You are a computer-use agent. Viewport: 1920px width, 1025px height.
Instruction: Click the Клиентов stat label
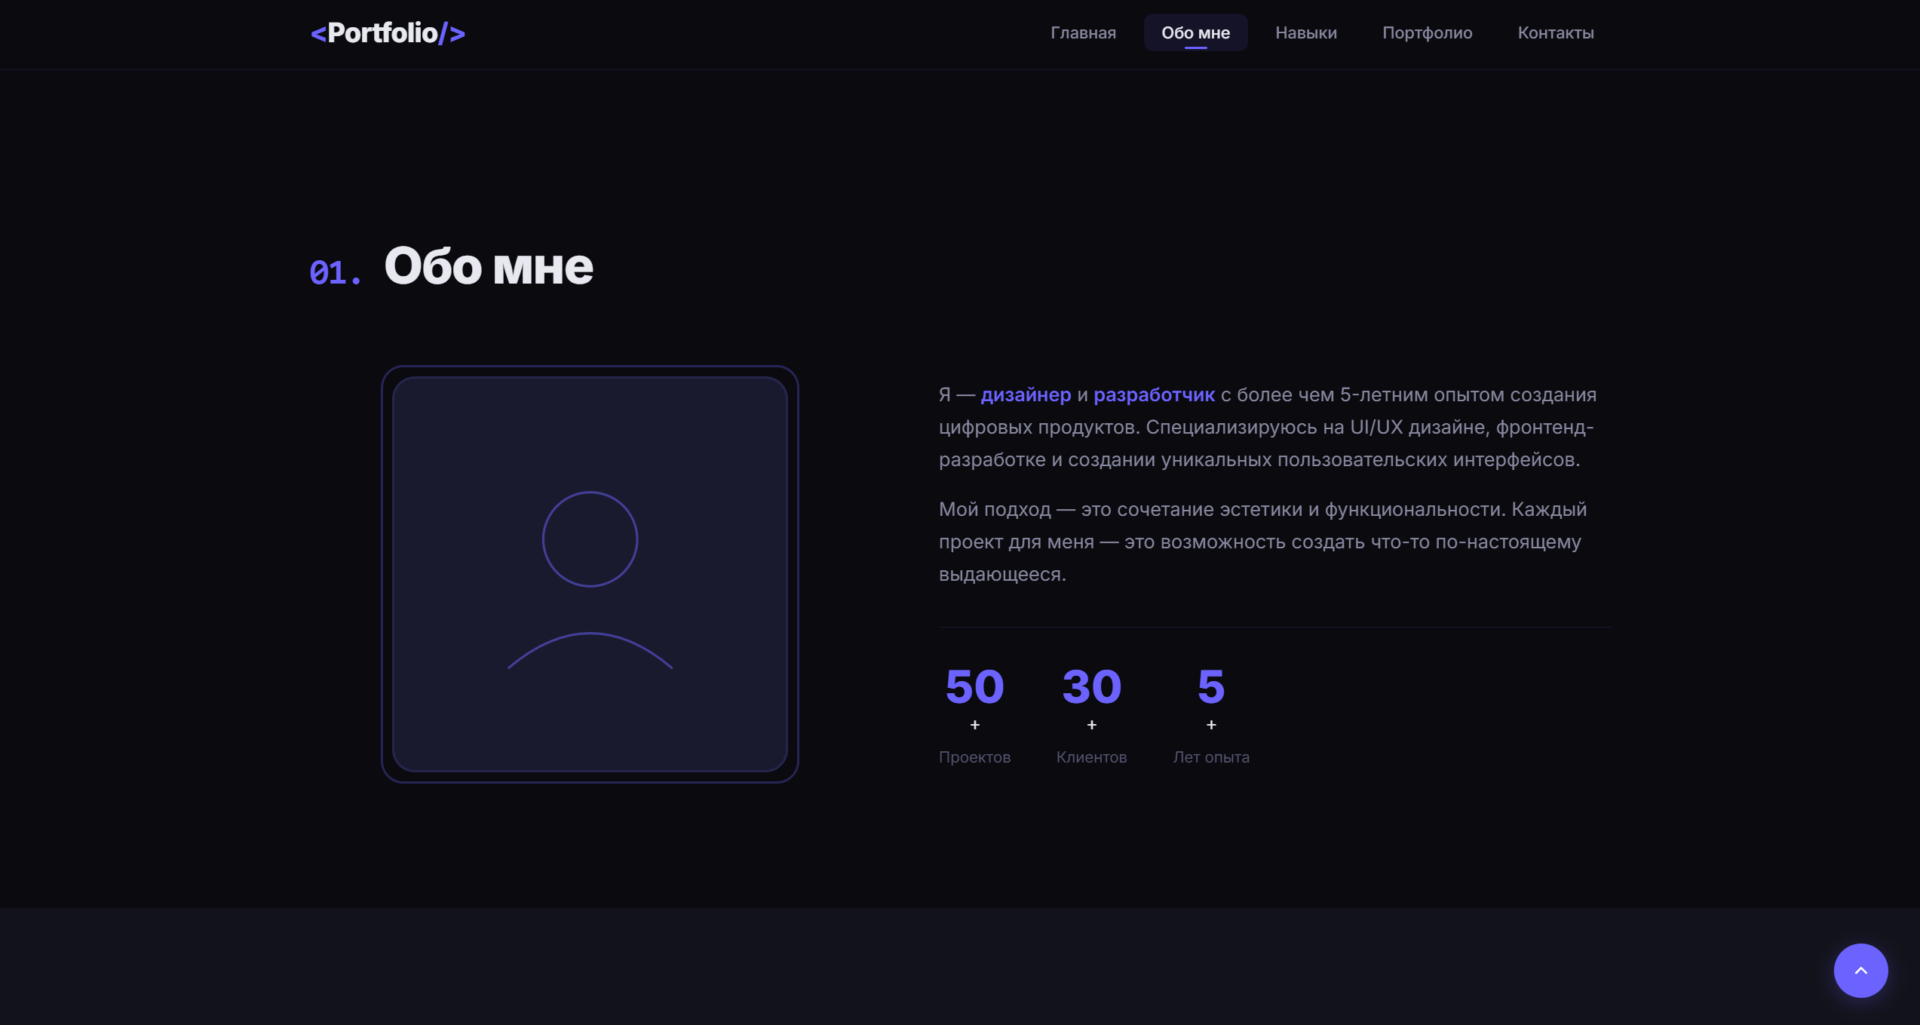1091,757
